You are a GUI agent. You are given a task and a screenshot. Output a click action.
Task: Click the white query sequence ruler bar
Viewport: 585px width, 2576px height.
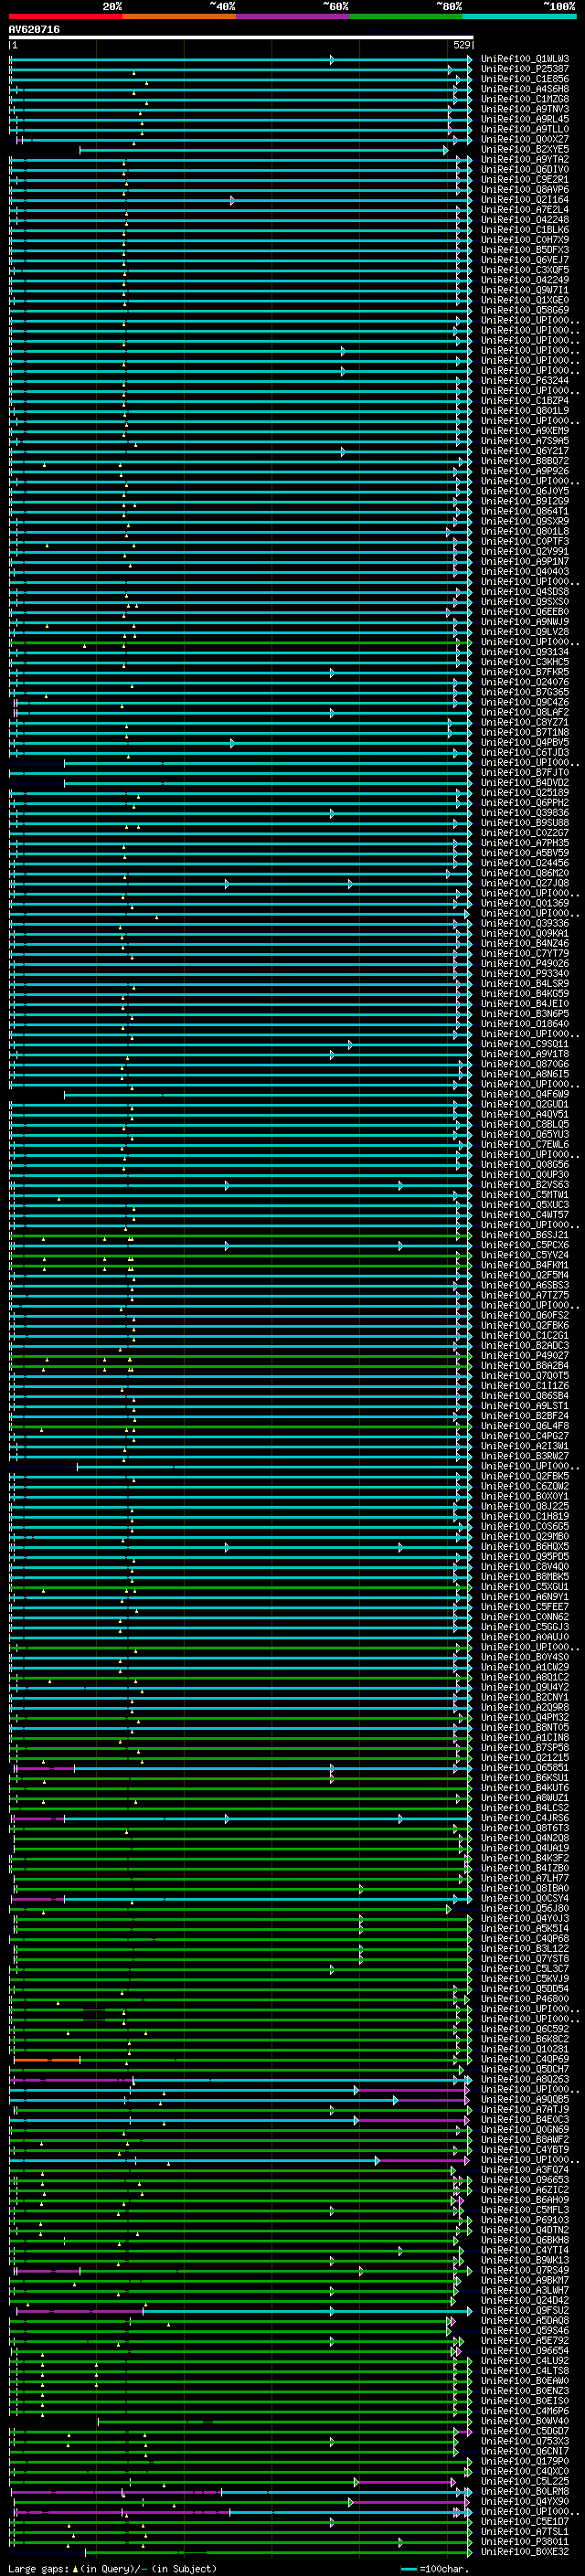click(241, 37)
